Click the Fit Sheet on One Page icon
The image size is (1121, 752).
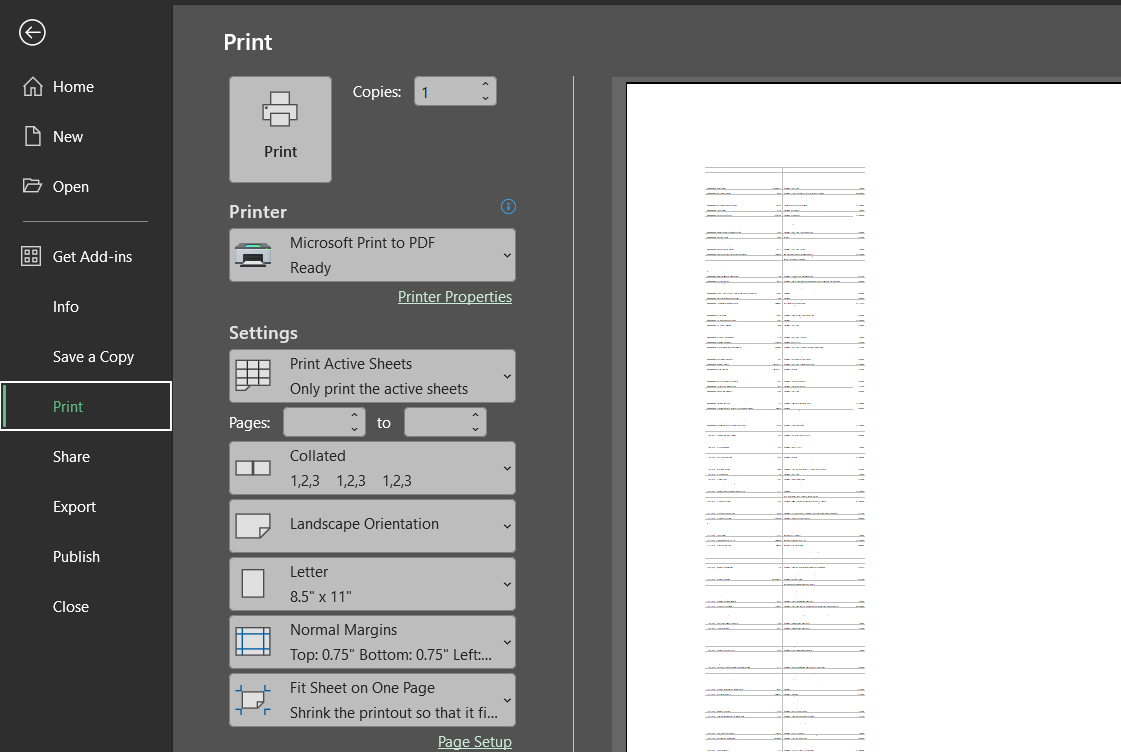253,699
